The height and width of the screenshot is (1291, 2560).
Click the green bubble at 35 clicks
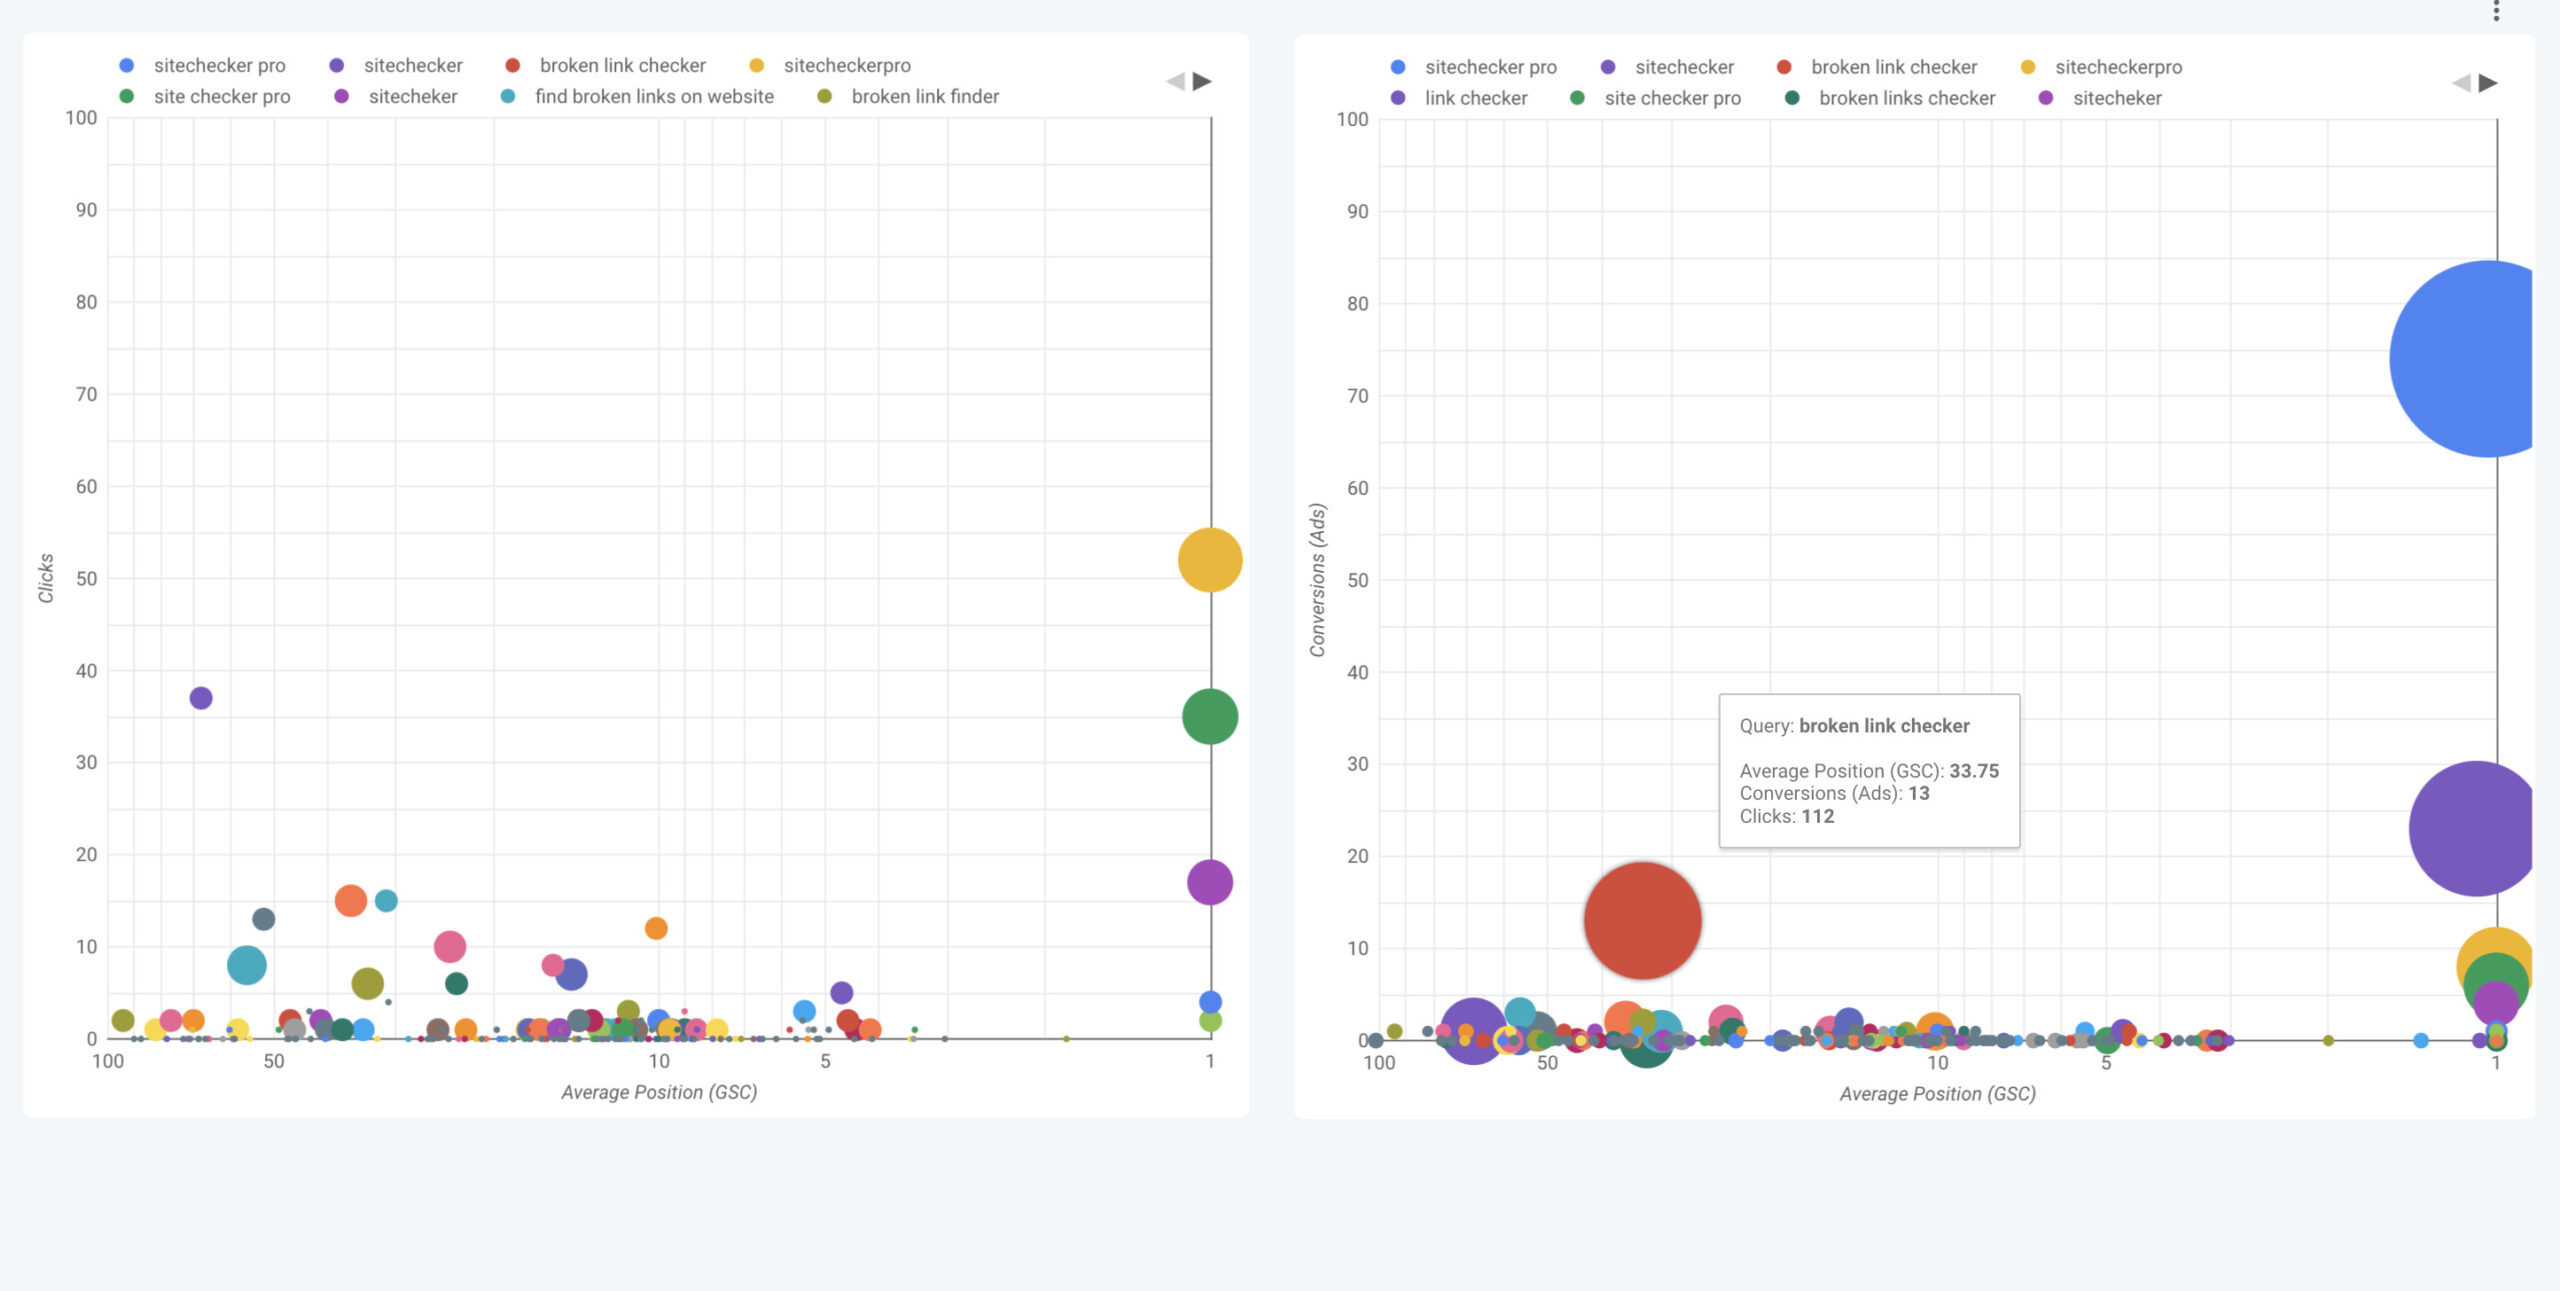[1210, 717]
